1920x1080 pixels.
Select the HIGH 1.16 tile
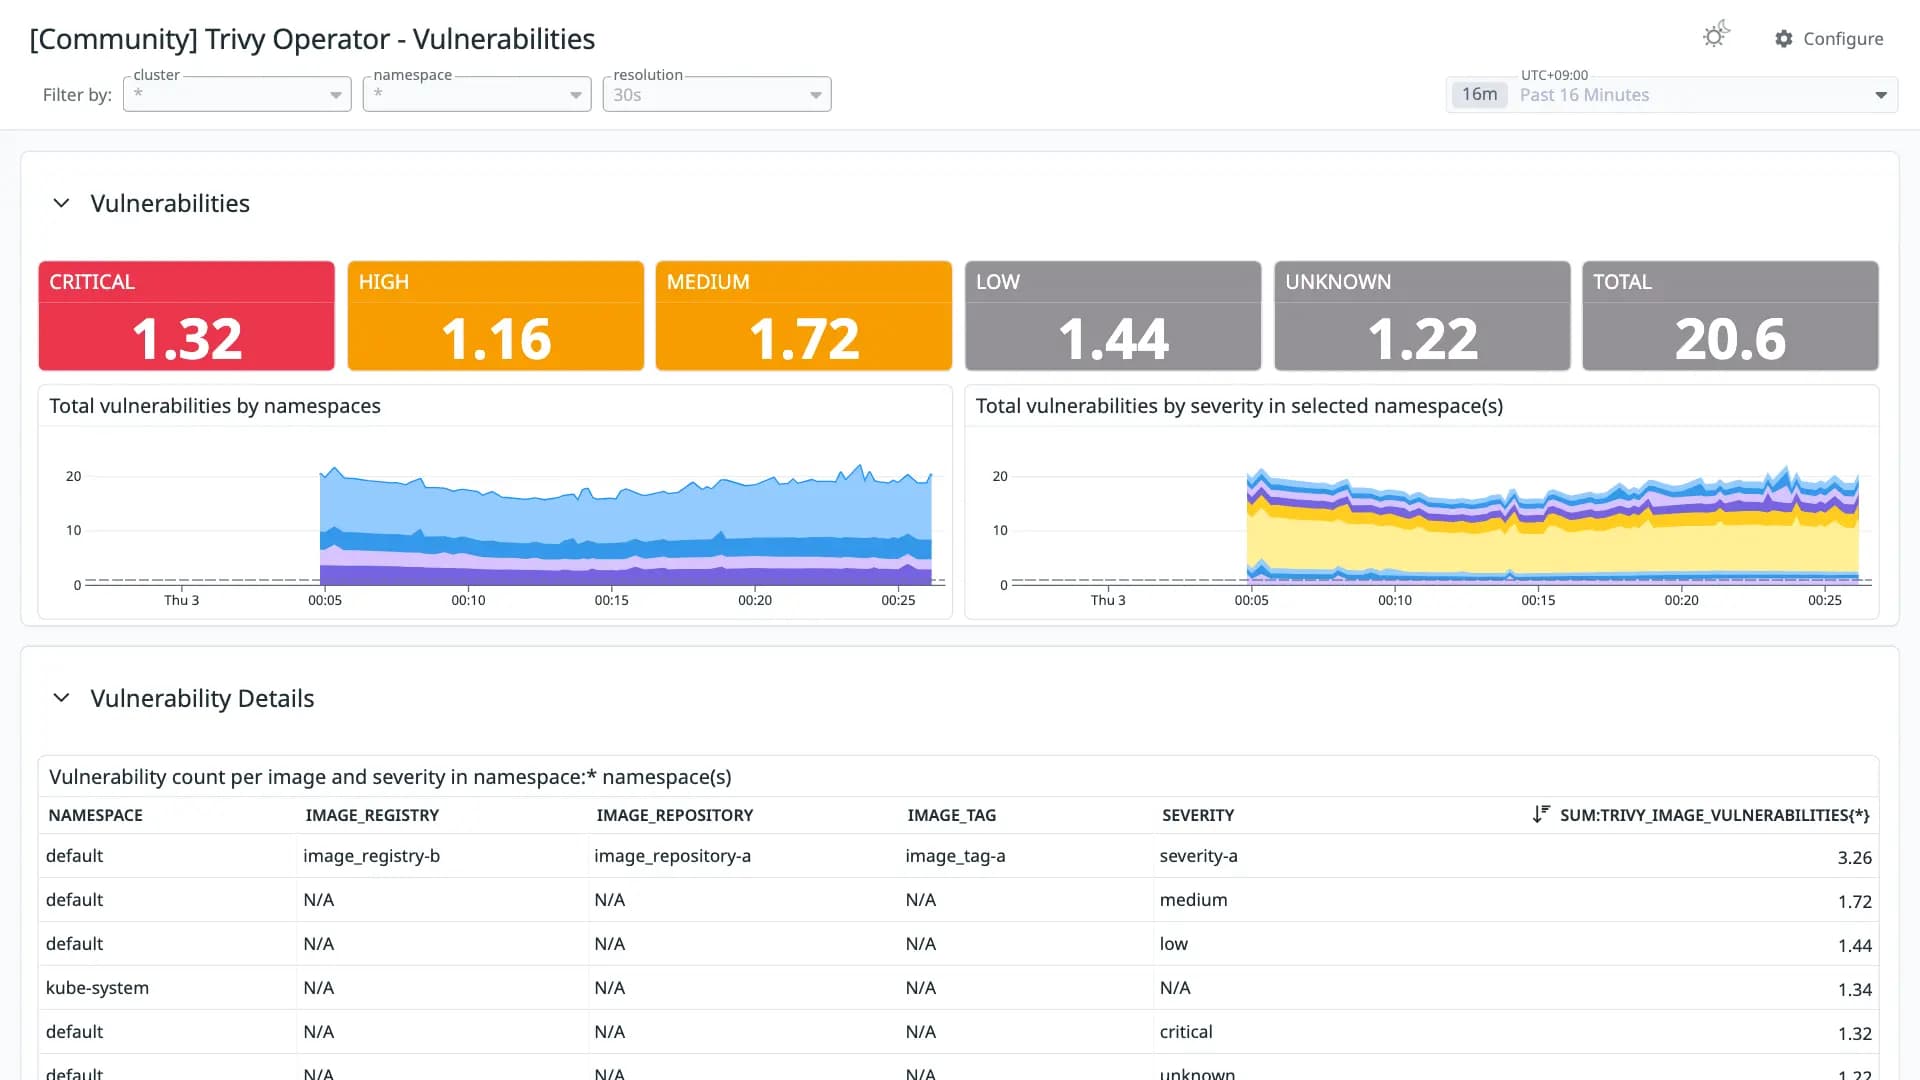496,316
